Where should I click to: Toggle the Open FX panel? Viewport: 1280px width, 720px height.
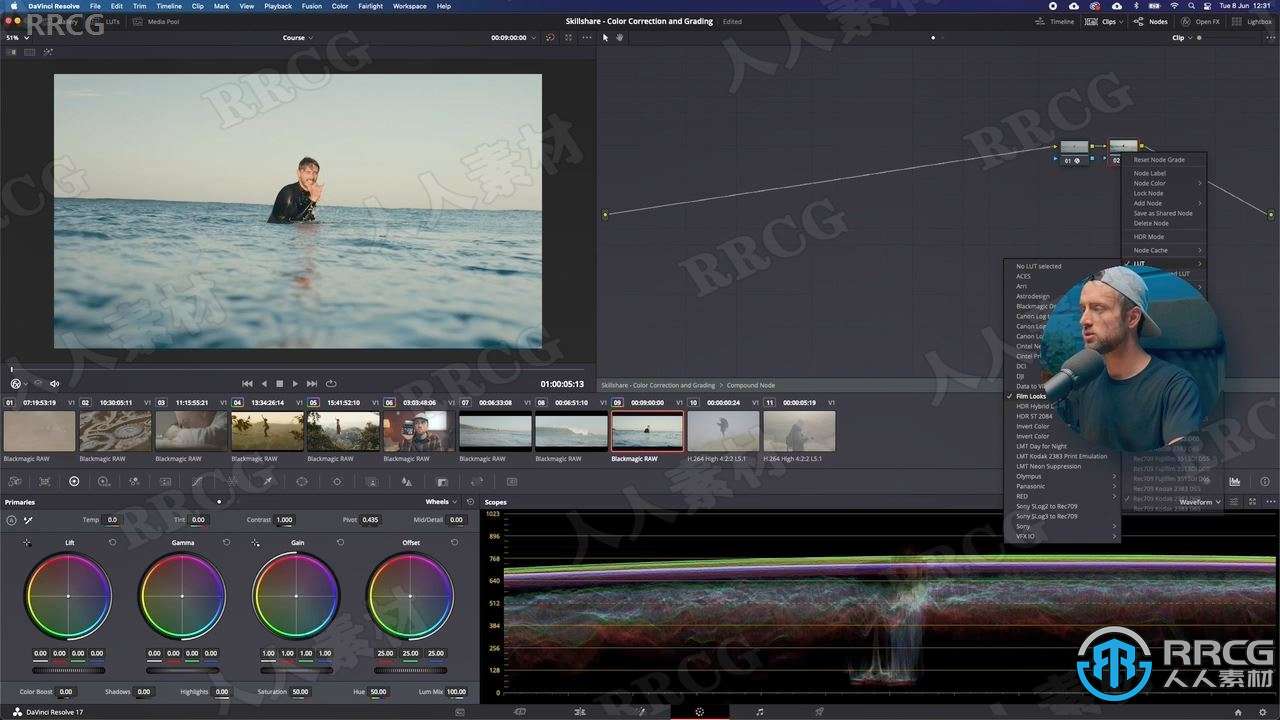1201,21
